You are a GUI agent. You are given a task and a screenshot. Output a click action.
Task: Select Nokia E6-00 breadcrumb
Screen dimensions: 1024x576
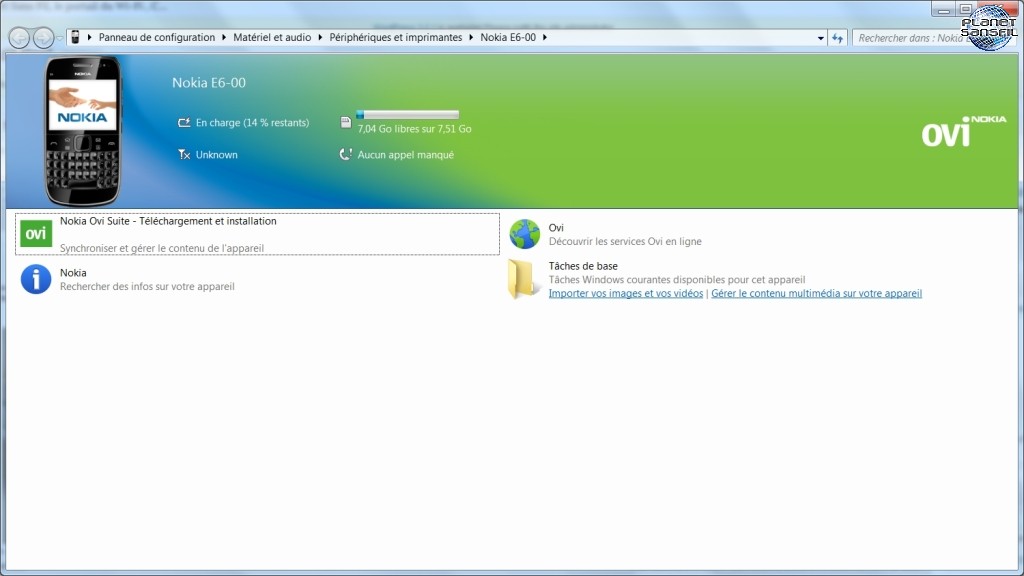click(x=508, y=37)
